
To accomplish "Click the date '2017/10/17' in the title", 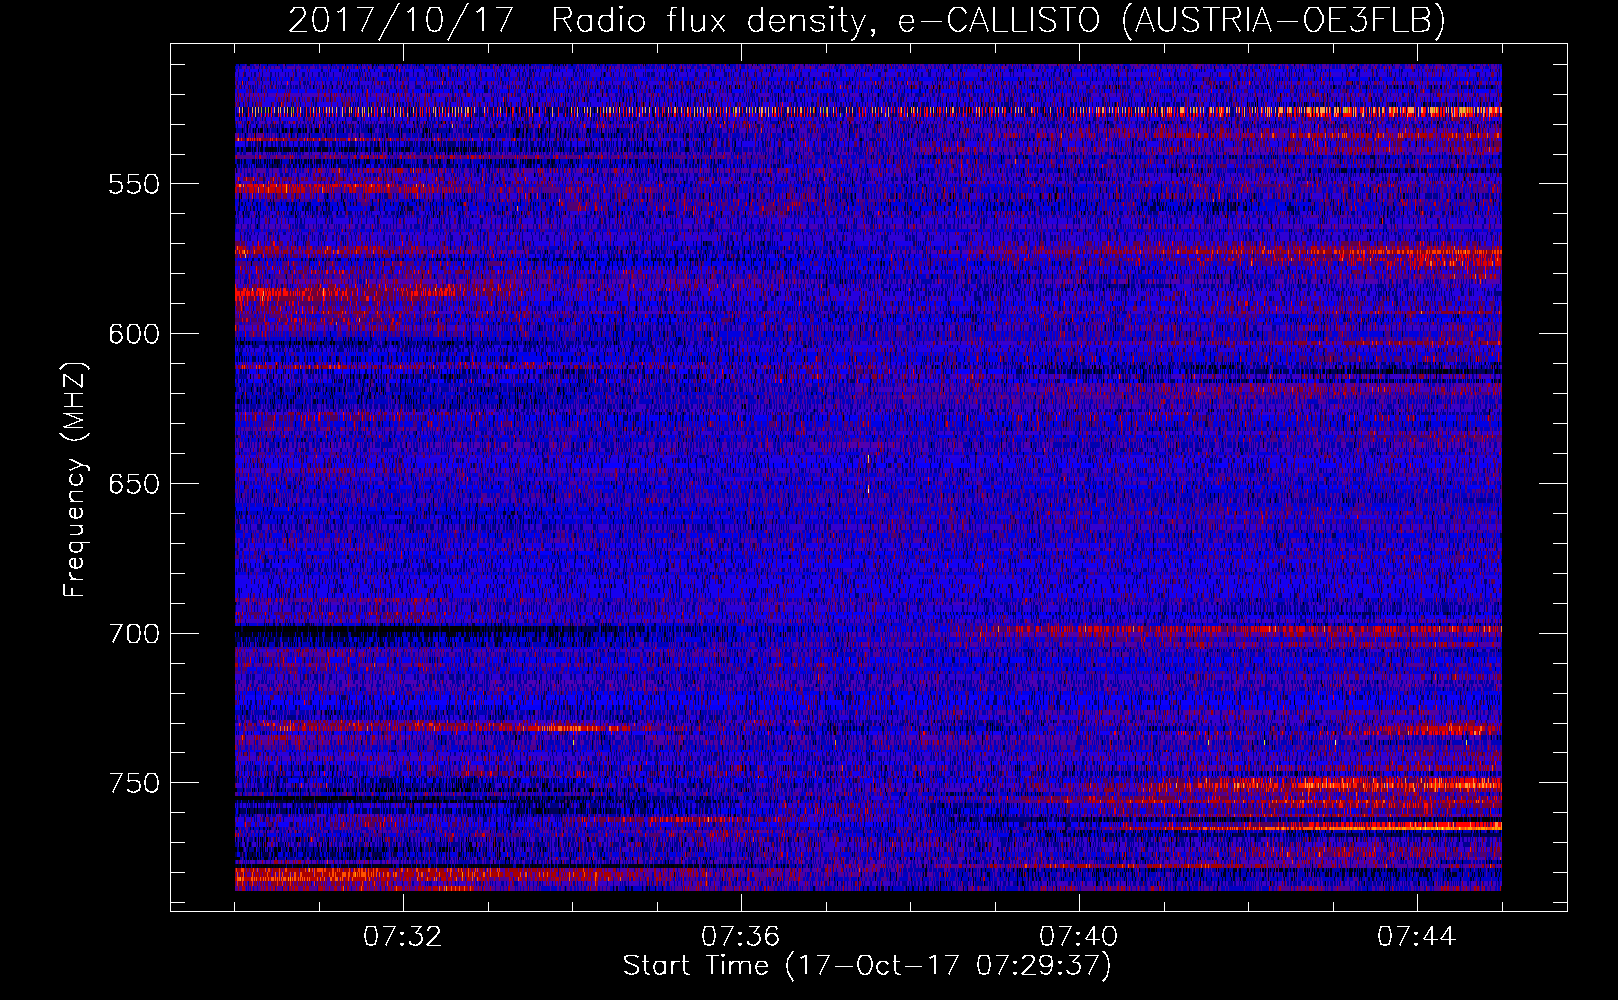I will (x=401, y=20).
